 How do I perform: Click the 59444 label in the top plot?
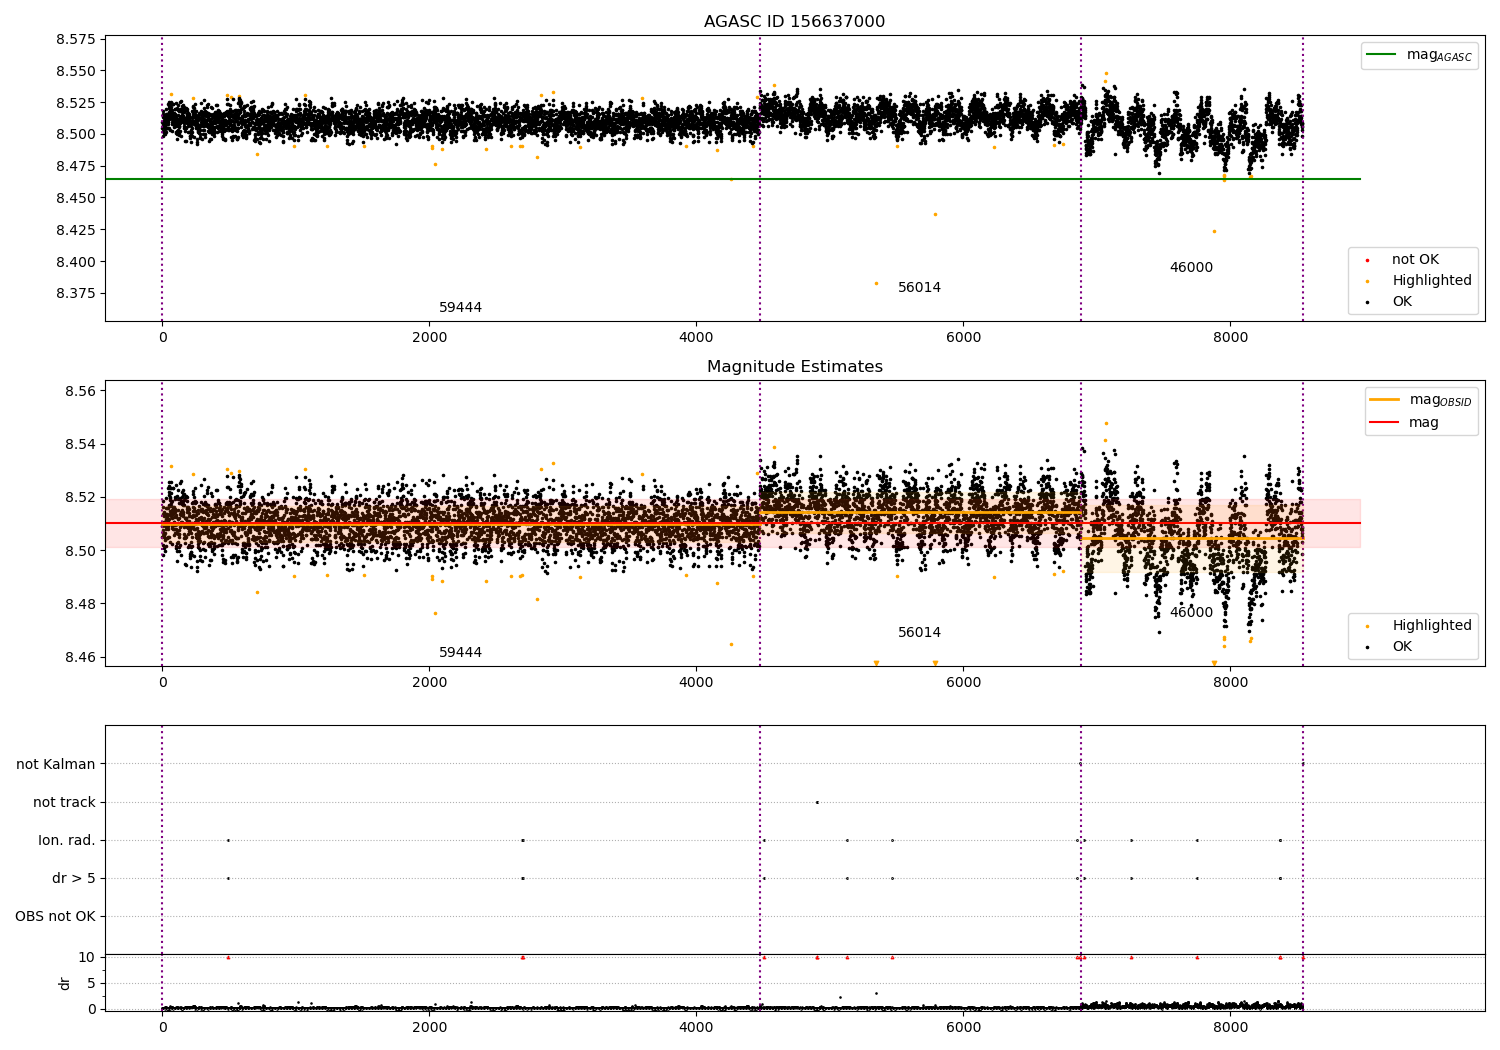[460, 308]
